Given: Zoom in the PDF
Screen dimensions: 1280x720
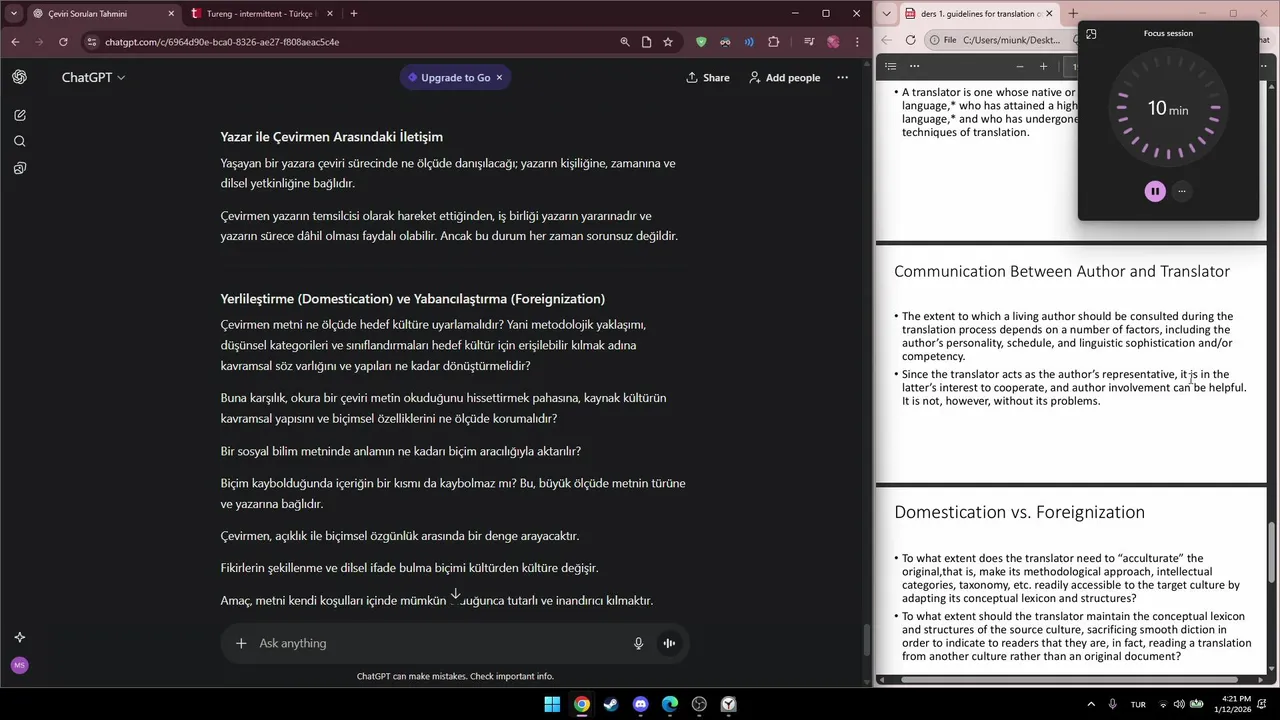Looking at the screenshot, I should (x=1043, y=66).
